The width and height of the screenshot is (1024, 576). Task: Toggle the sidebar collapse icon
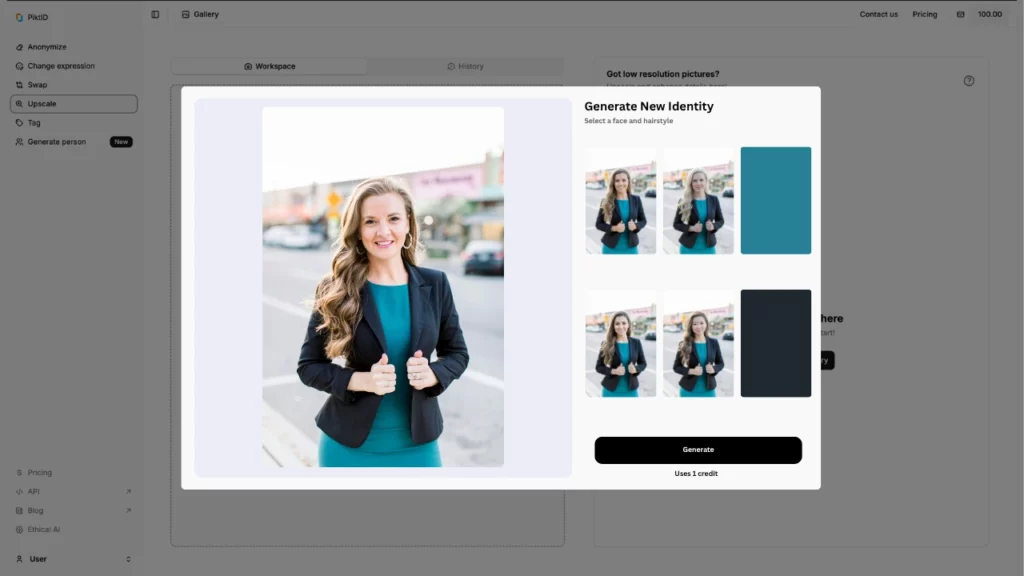tap(154, 14)
